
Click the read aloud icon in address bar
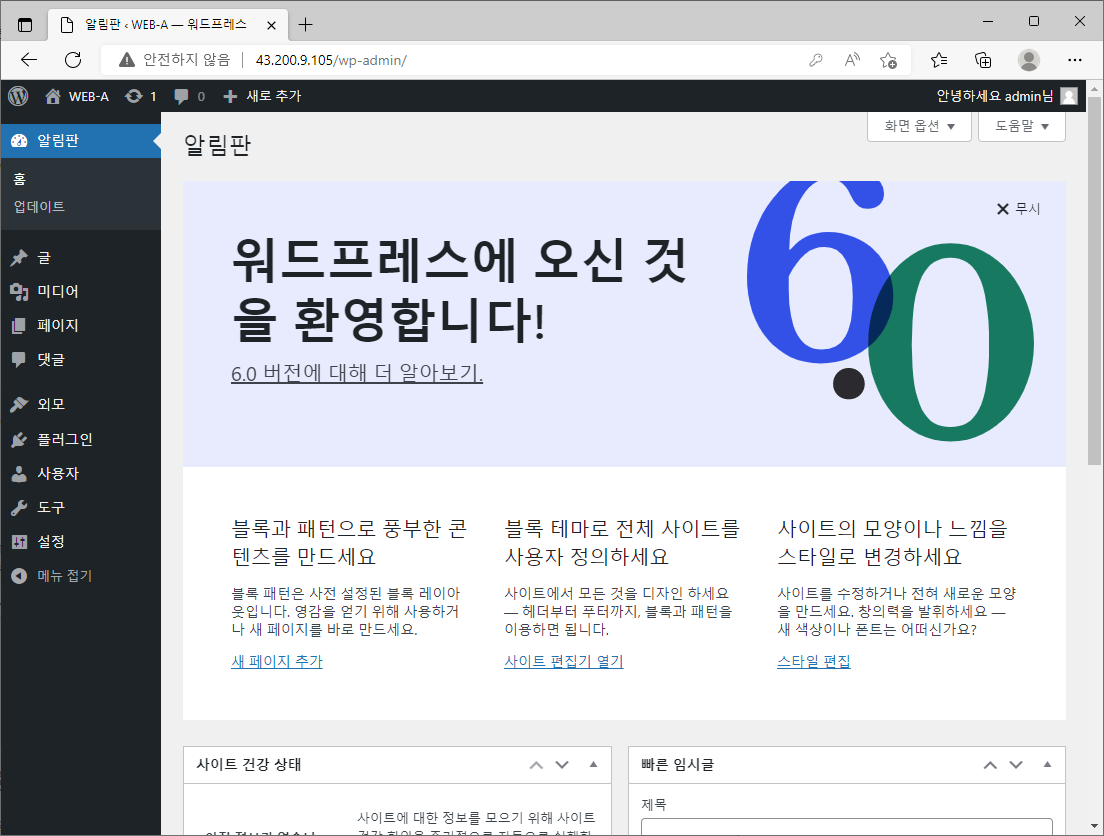tap(852, 61)
